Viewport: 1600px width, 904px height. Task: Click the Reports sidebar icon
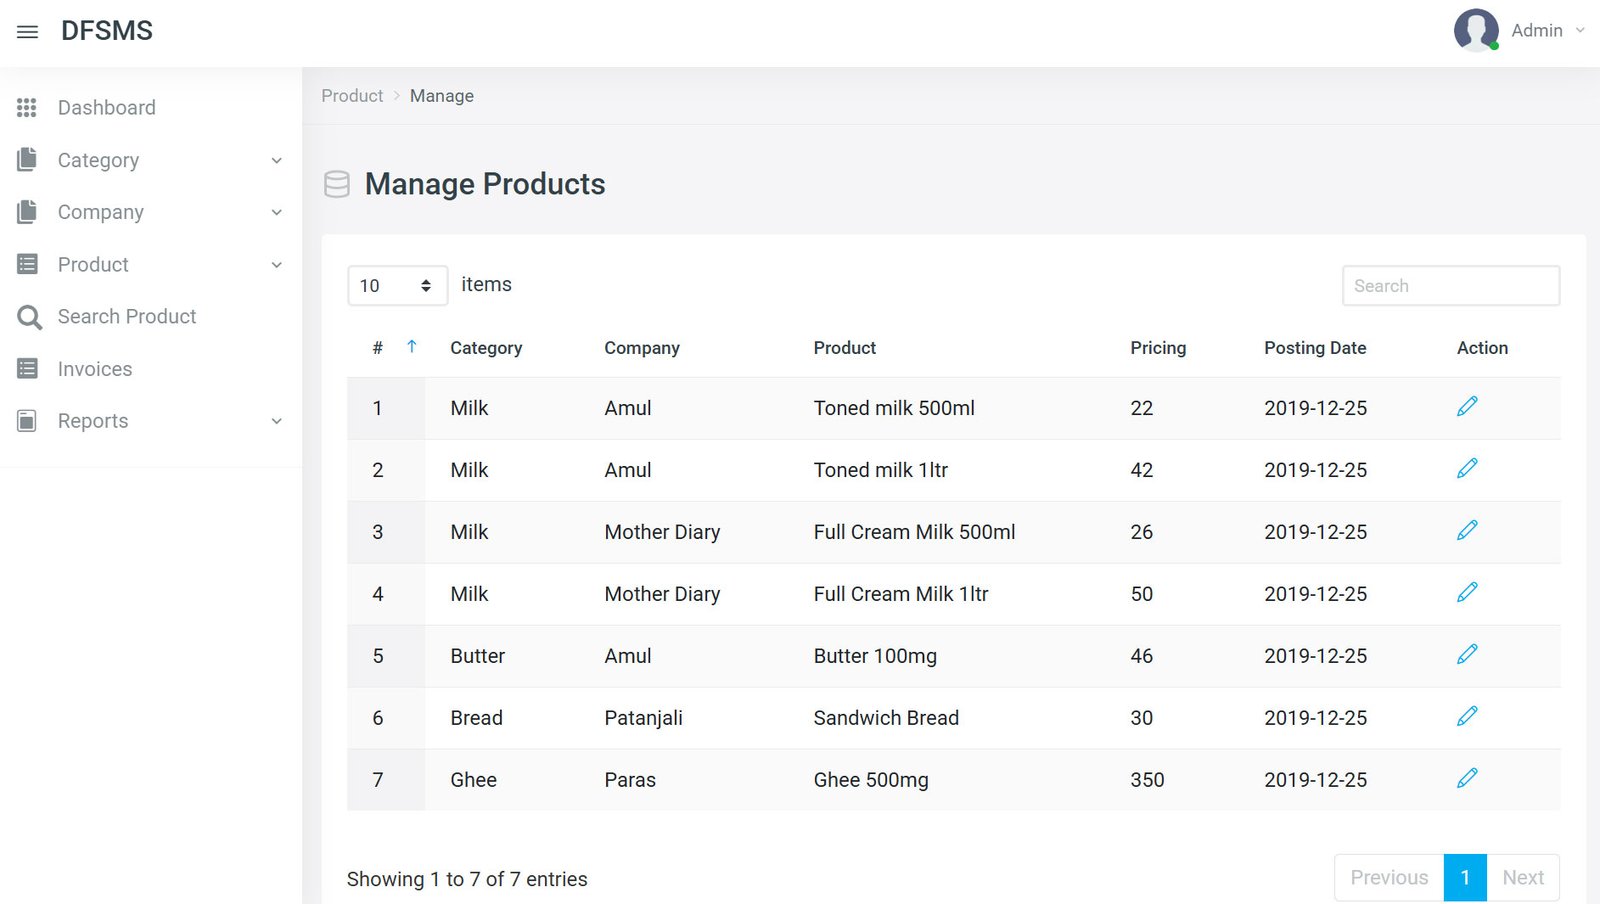click(27, 421)
